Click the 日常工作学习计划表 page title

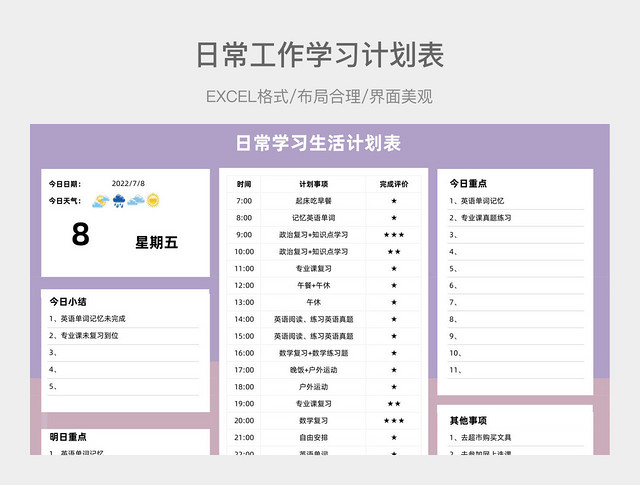(x=320, y=55)
